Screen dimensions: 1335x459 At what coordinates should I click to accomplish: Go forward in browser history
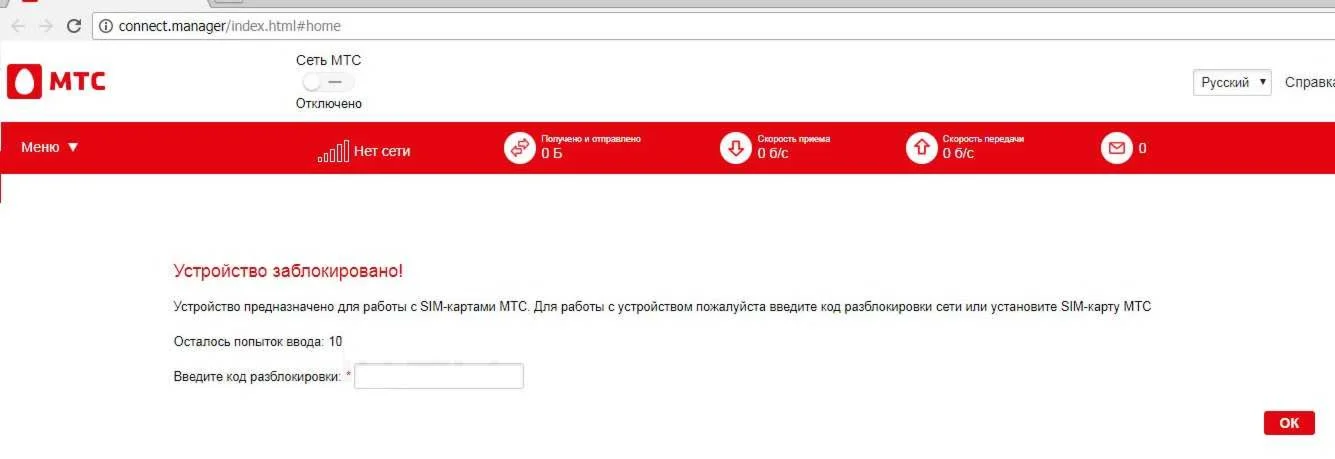point(45,26)
